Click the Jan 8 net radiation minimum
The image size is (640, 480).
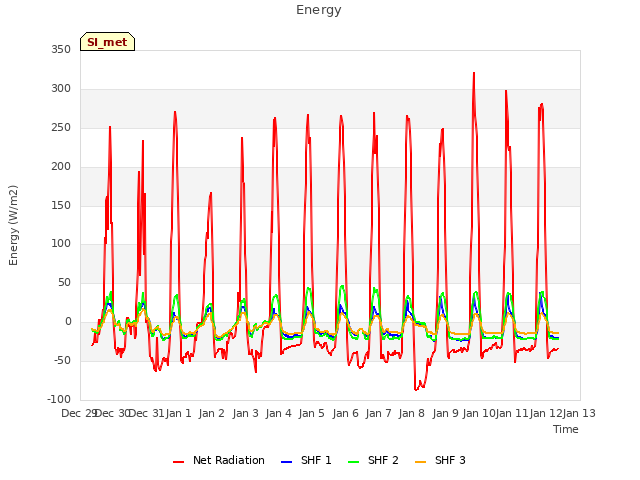click(416, 390)
